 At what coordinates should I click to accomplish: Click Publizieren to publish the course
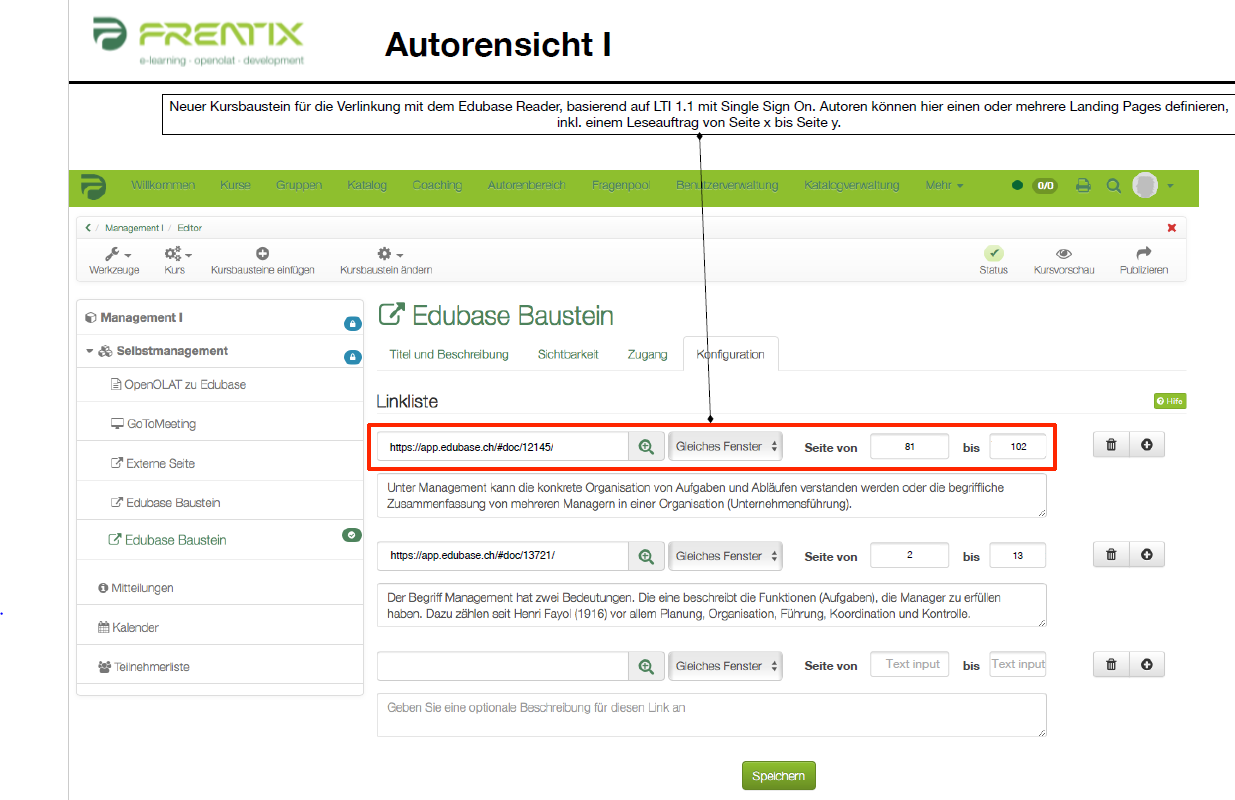click(x=1144, y=261)
